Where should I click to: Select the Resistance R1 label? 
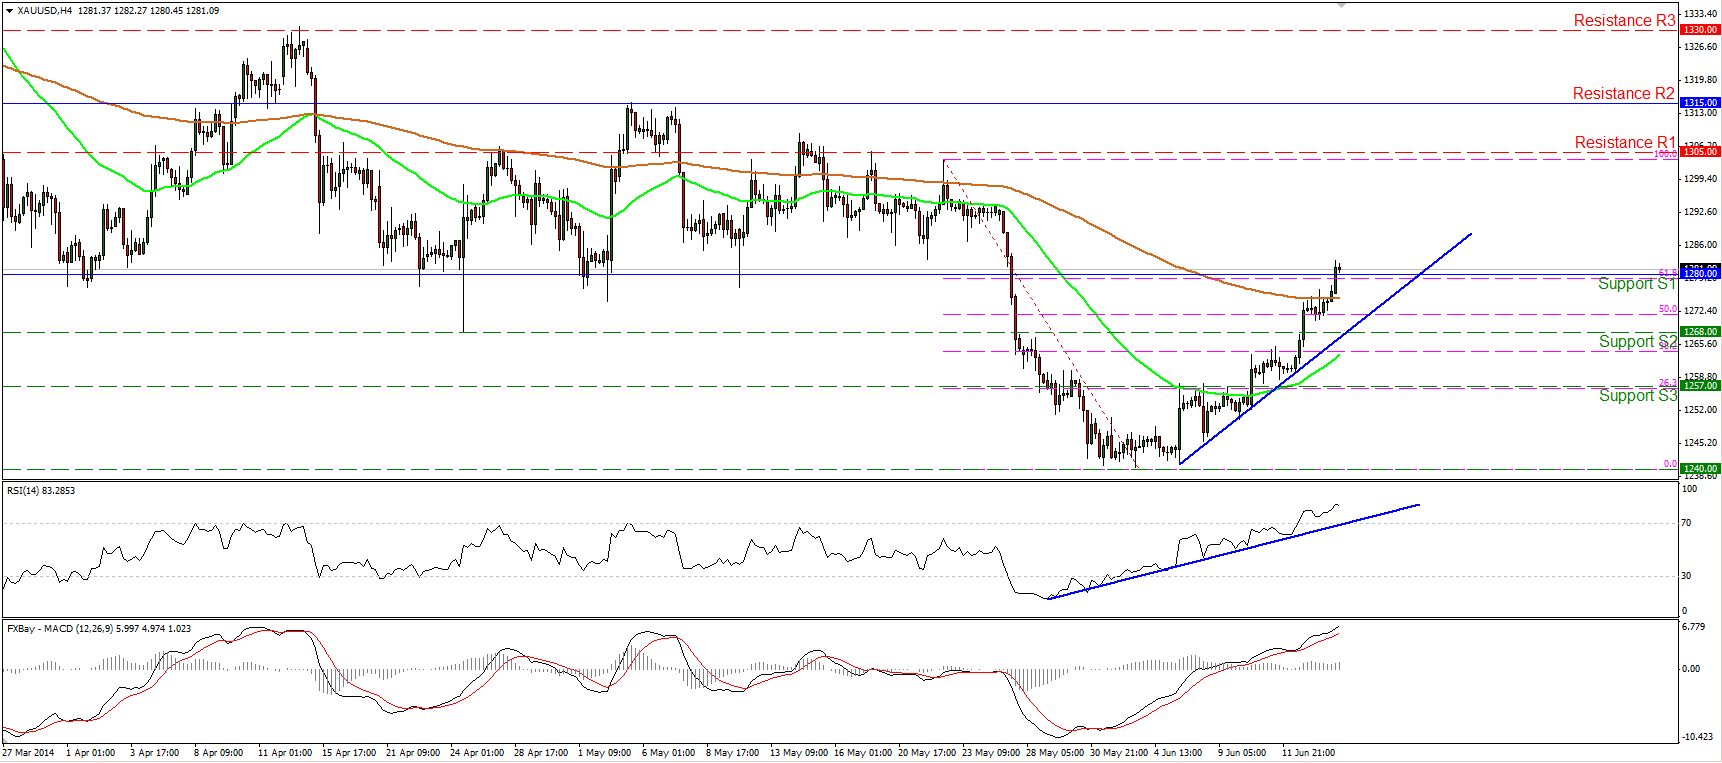[x=1624, y=142]
